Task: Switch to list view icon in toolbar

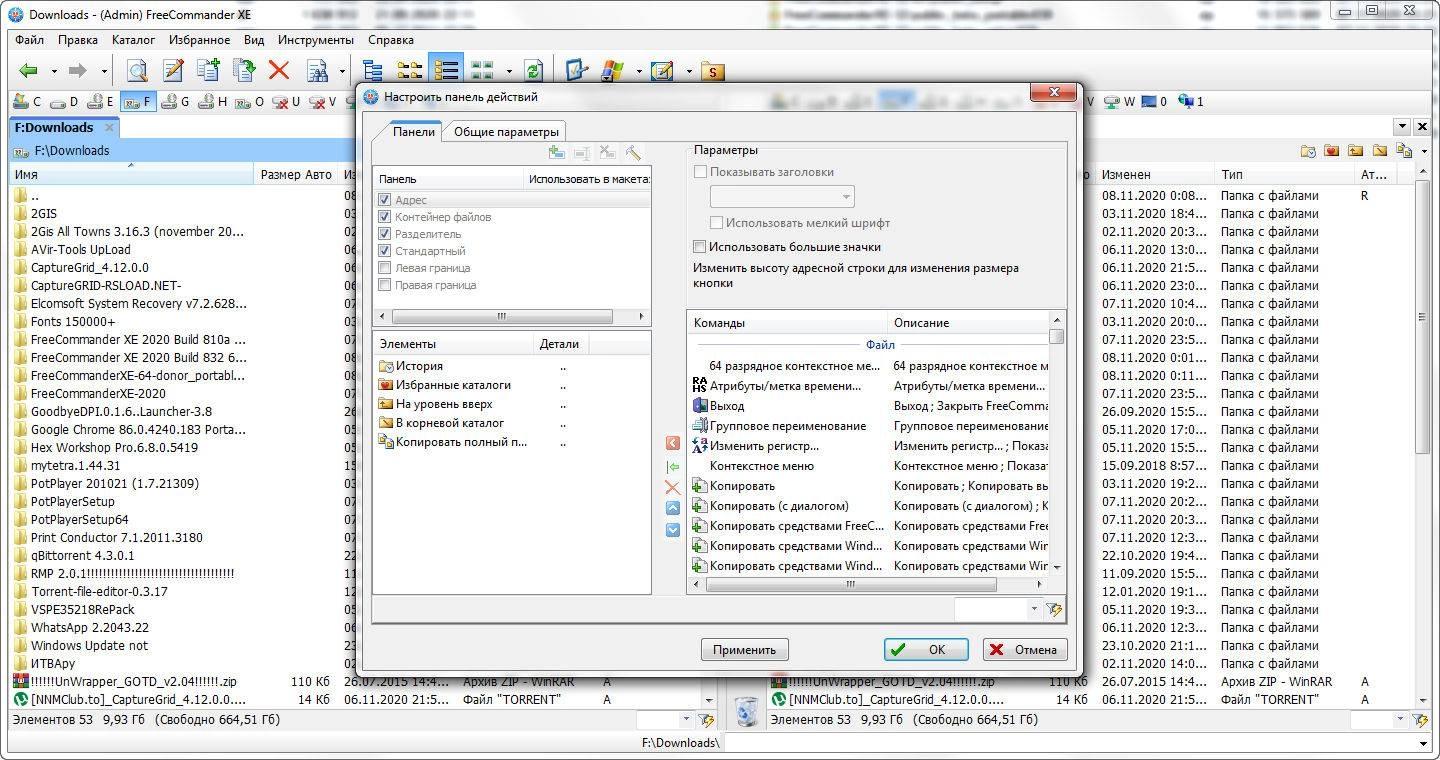Action: [x=410, y=70]
